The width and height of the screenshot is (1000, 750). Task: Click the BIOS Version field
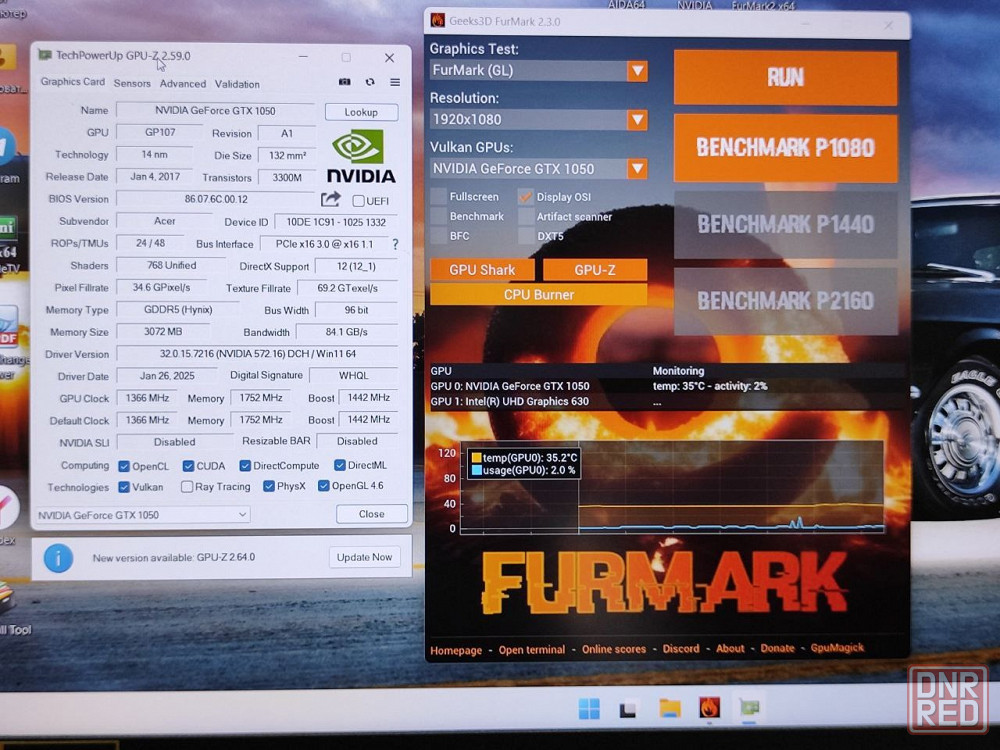[216, 200]
